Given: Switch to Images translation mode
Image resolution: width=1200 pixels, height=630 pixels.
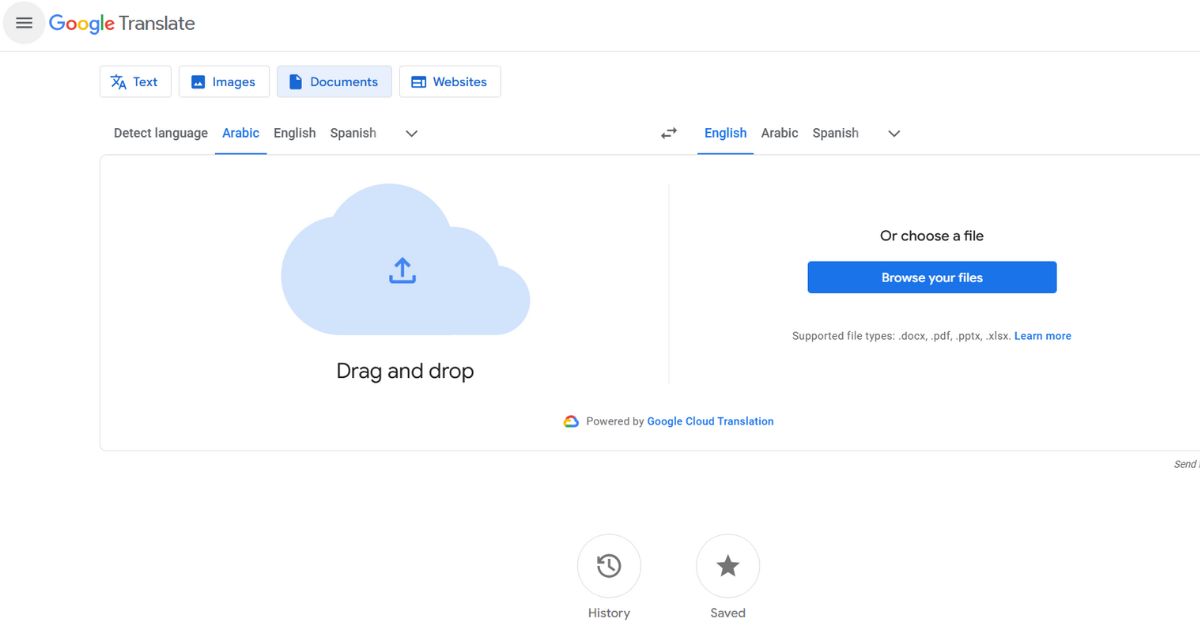Looking at the screenshot, I should [x=224, y=82].
